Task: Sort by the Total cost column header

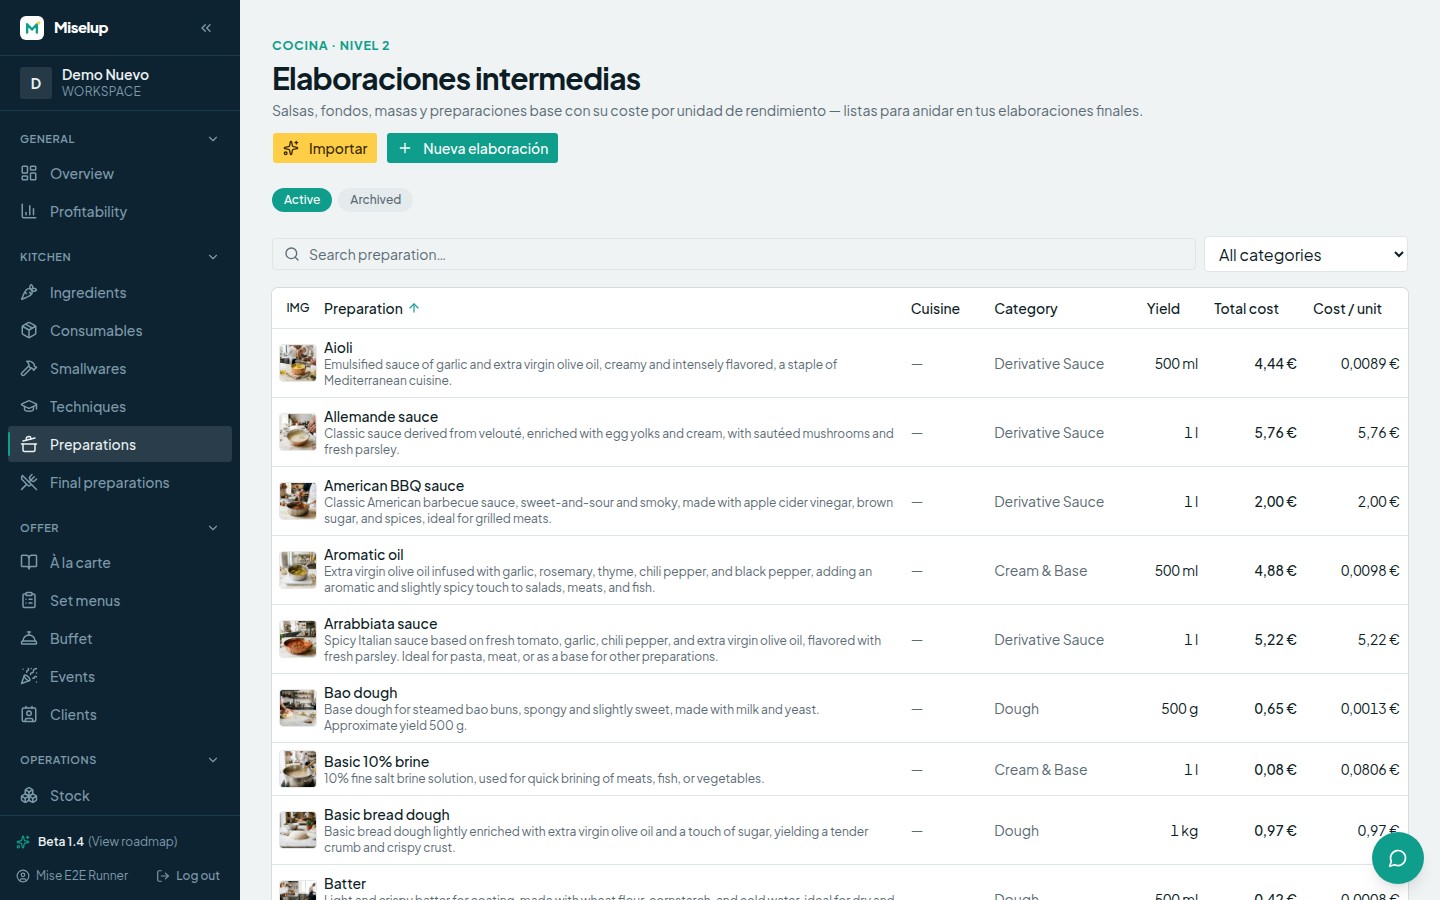Action: [1246, 309]
